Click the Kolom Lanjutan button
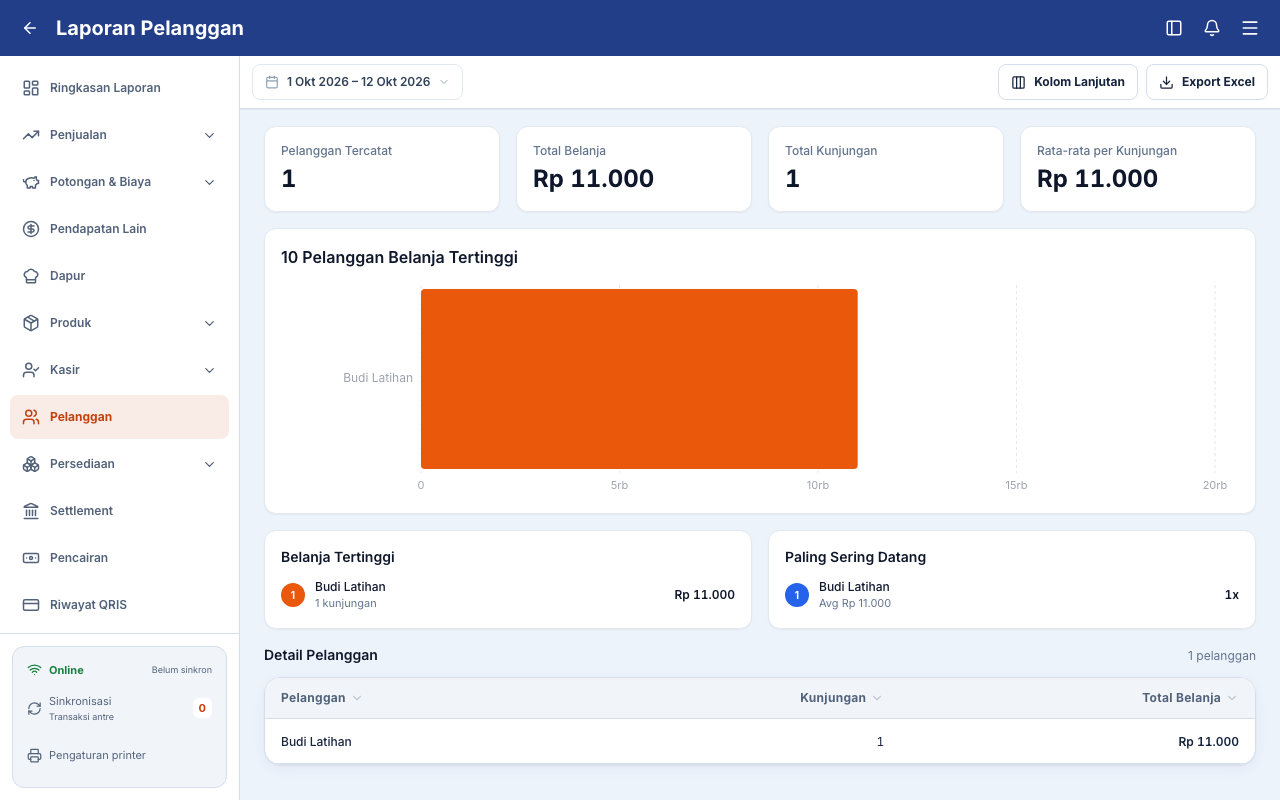The height and width of the screenshot is (800, 1280). click(x=1068, y=82)
